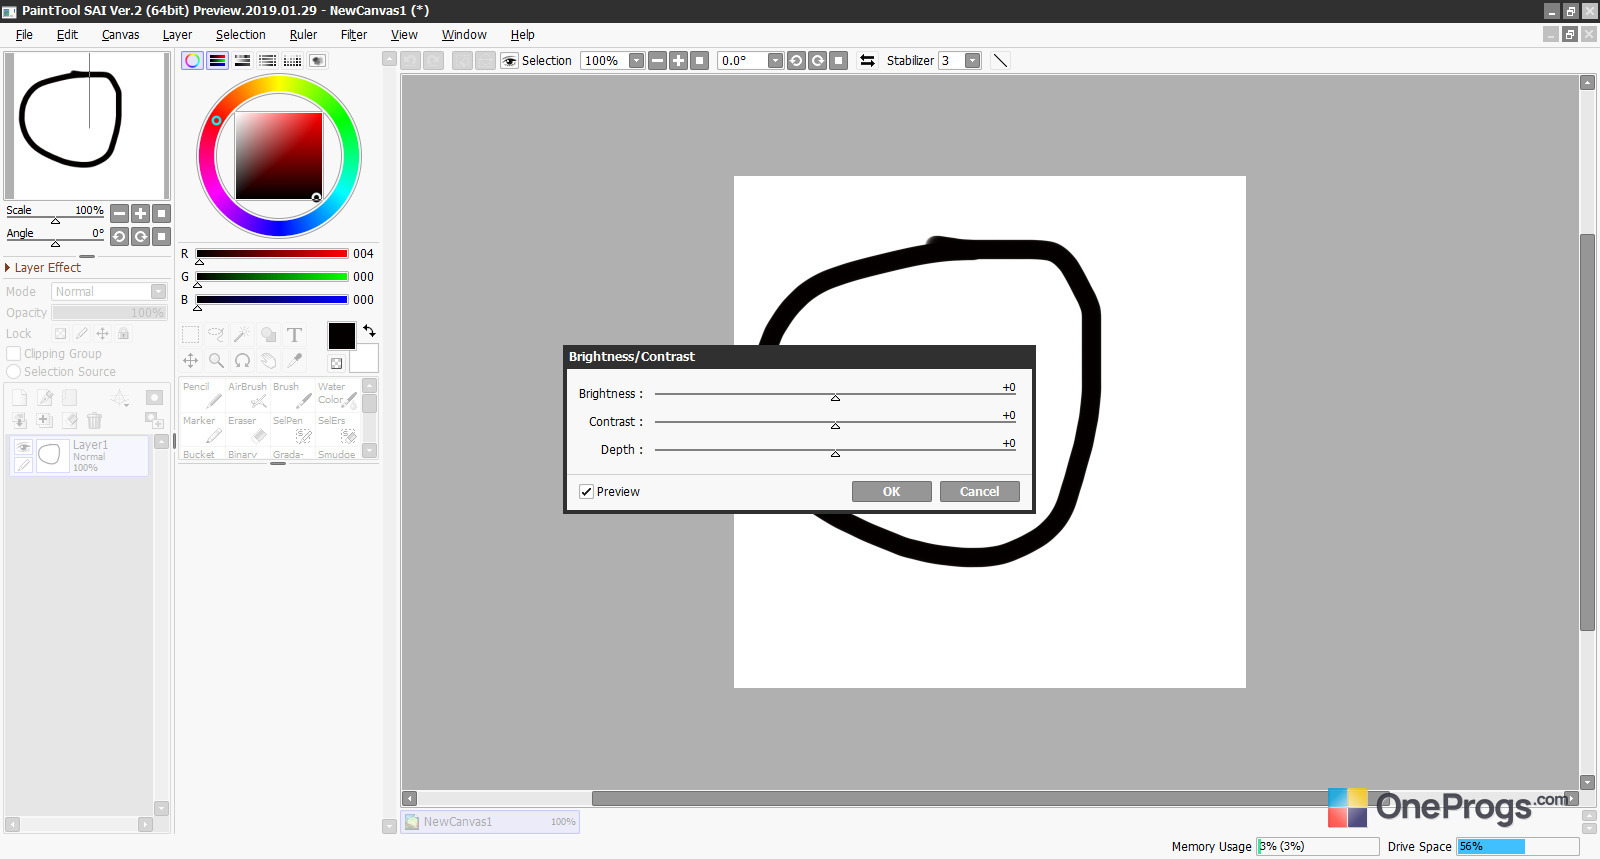Zoom in with navigator Scale plus button
The image size is (1600, 859).
pos(140,213)
